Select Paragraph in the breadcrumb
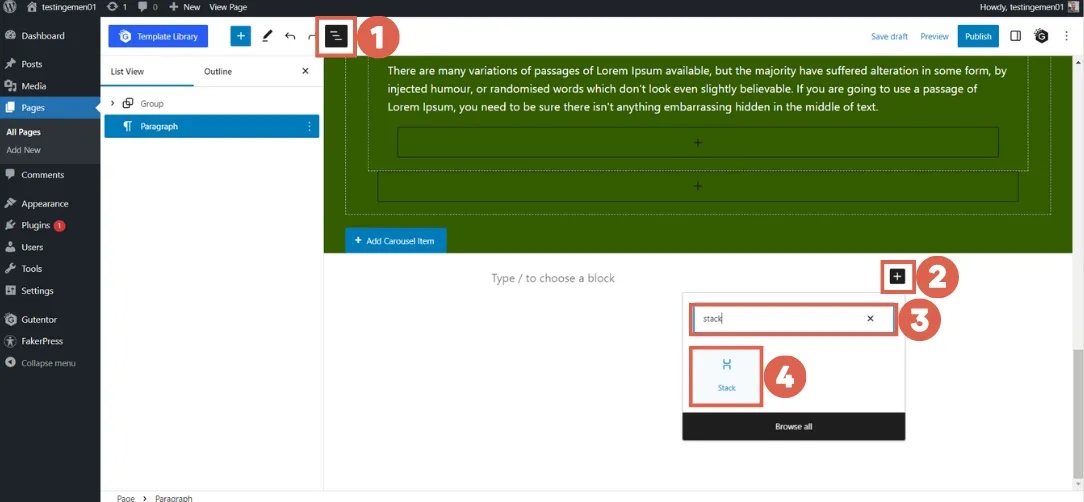Screen dimensions: 1084x502 [x=174, y=498]
